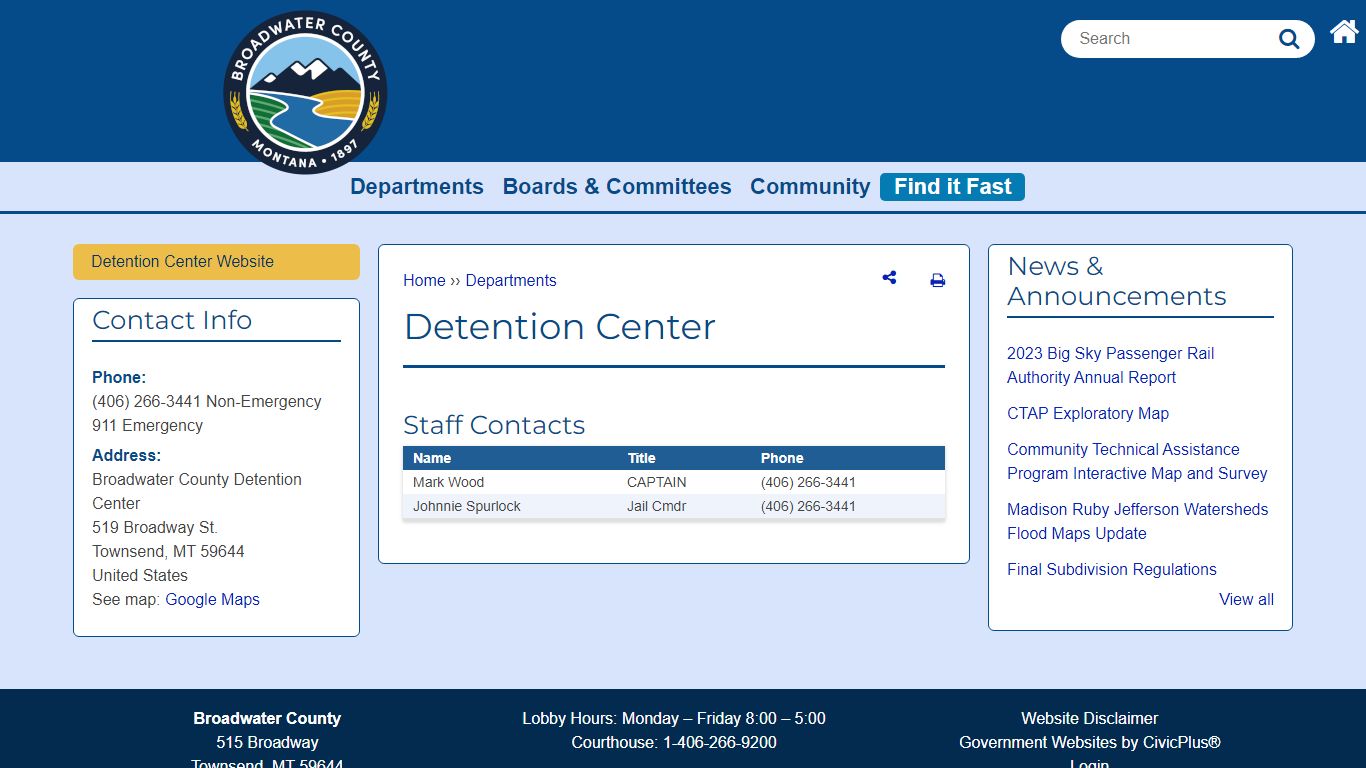Open the Departments menu
The width and height of the screenshot is (1366, 768).
click(x=417, y=187)
